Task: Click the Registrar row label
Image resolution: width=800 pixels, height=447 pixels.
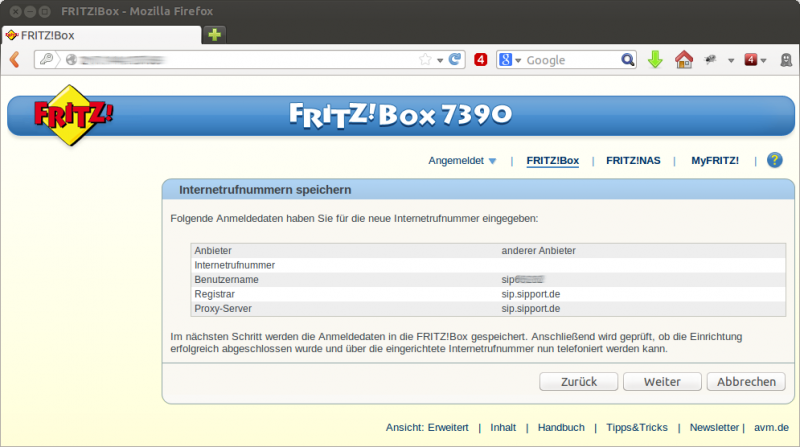Action: [x=214, y=294]
